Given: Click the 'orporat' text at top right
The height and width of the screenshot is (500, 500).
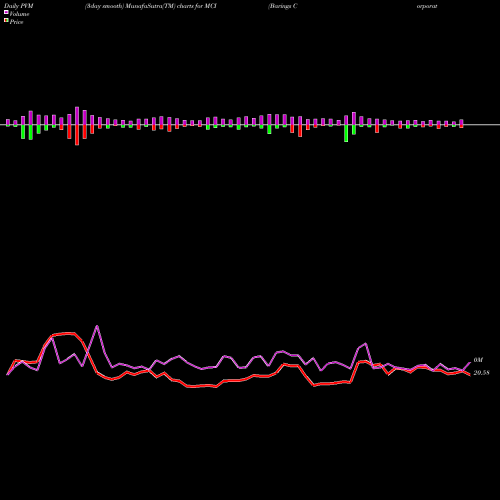Looking at the screenshot, I should click(427, 6).
